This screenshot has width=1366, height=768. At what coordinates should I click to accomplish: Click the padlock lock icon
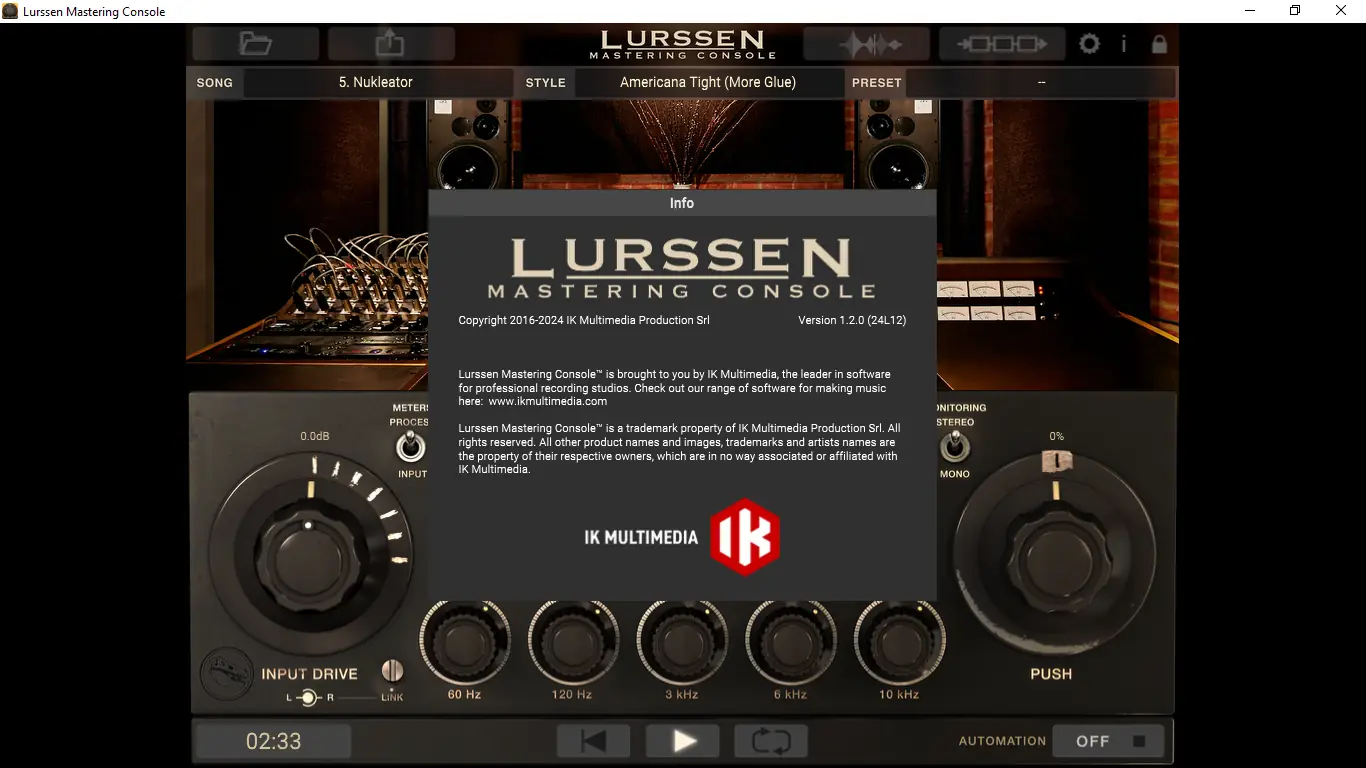pos(1159,44)
